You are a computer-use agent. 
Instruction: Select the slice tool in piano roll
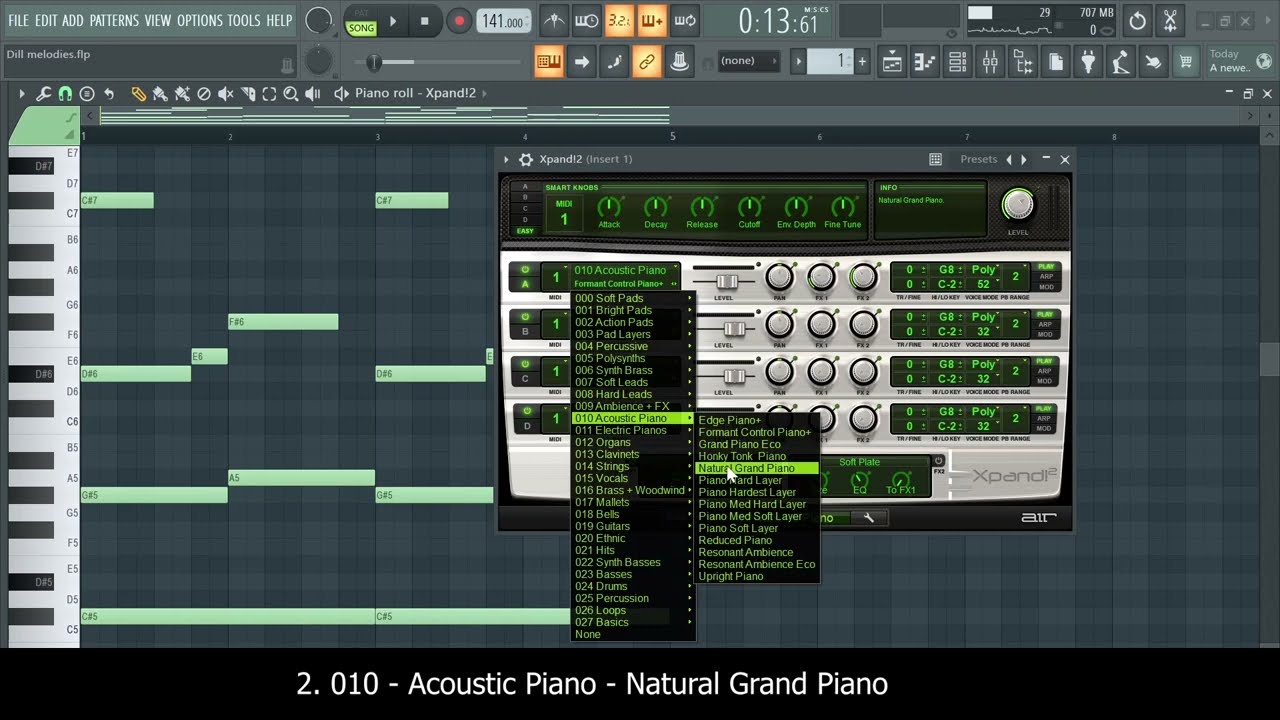click(248, 94)
